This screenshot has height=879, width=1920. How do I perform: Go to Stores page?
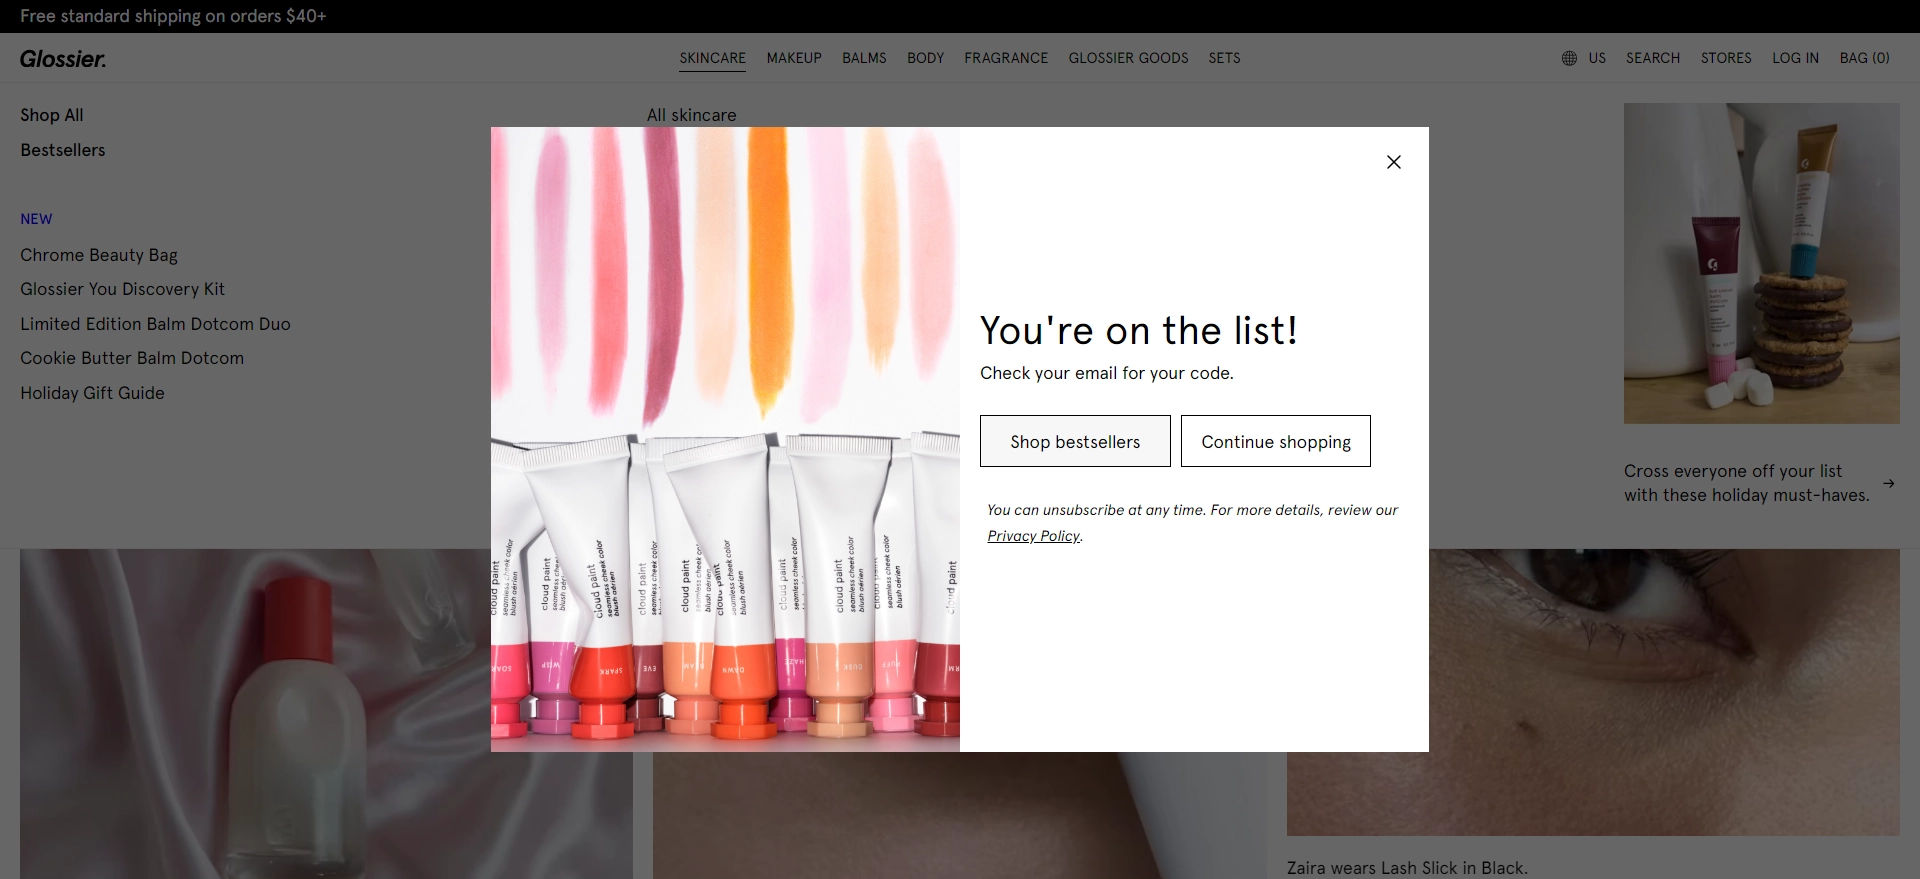(1726, 58)
